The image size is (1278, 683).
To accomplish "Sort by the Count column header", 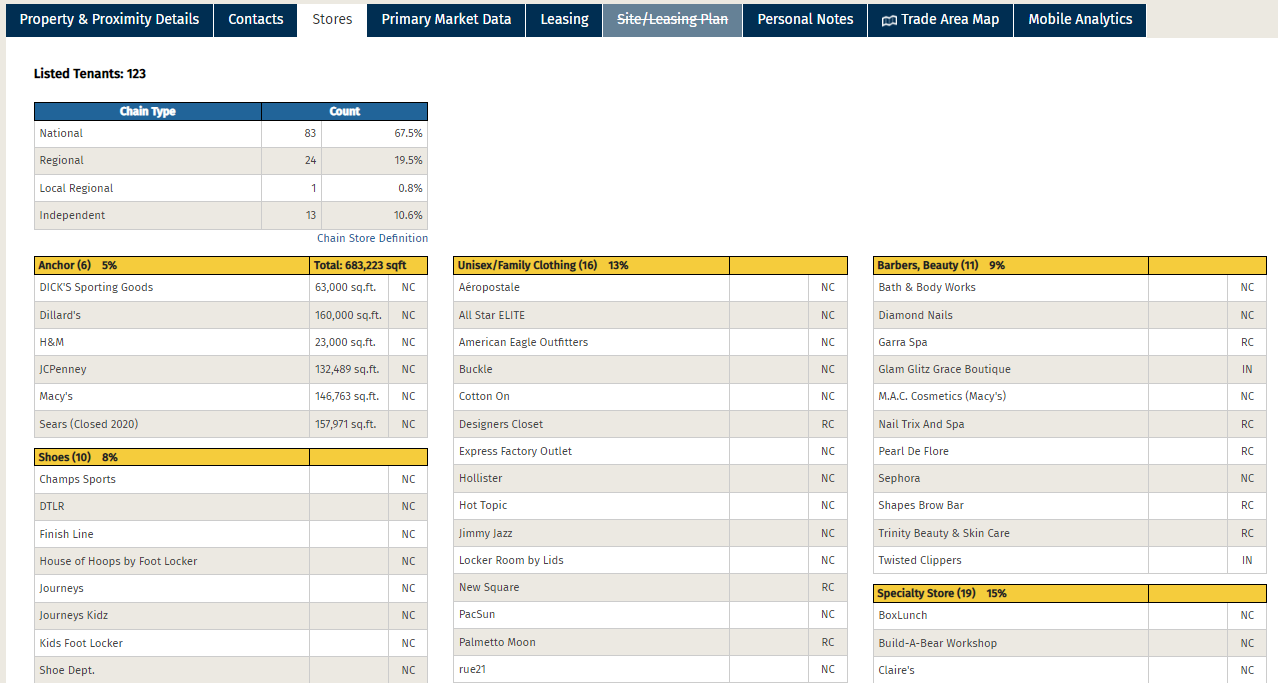I will click(344, 111).
